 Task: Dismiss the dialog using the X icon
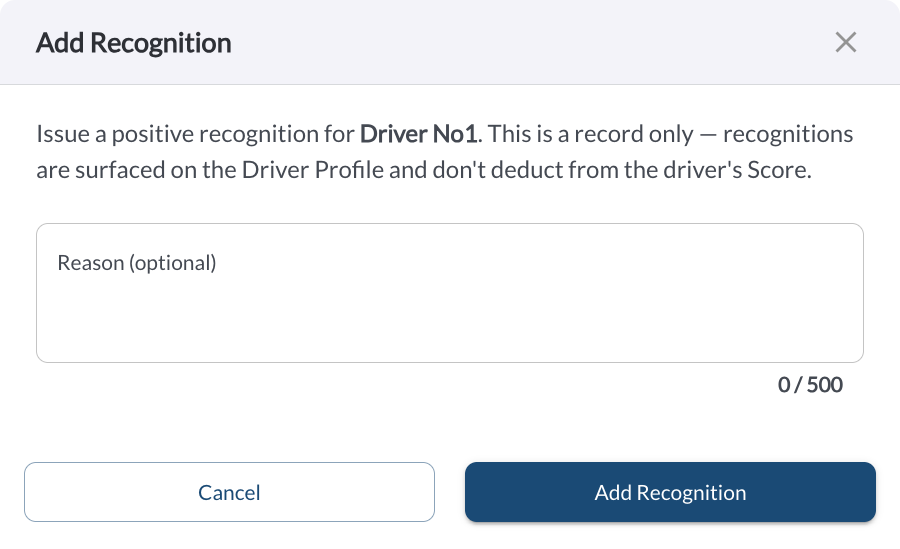[x=845, y=42]
